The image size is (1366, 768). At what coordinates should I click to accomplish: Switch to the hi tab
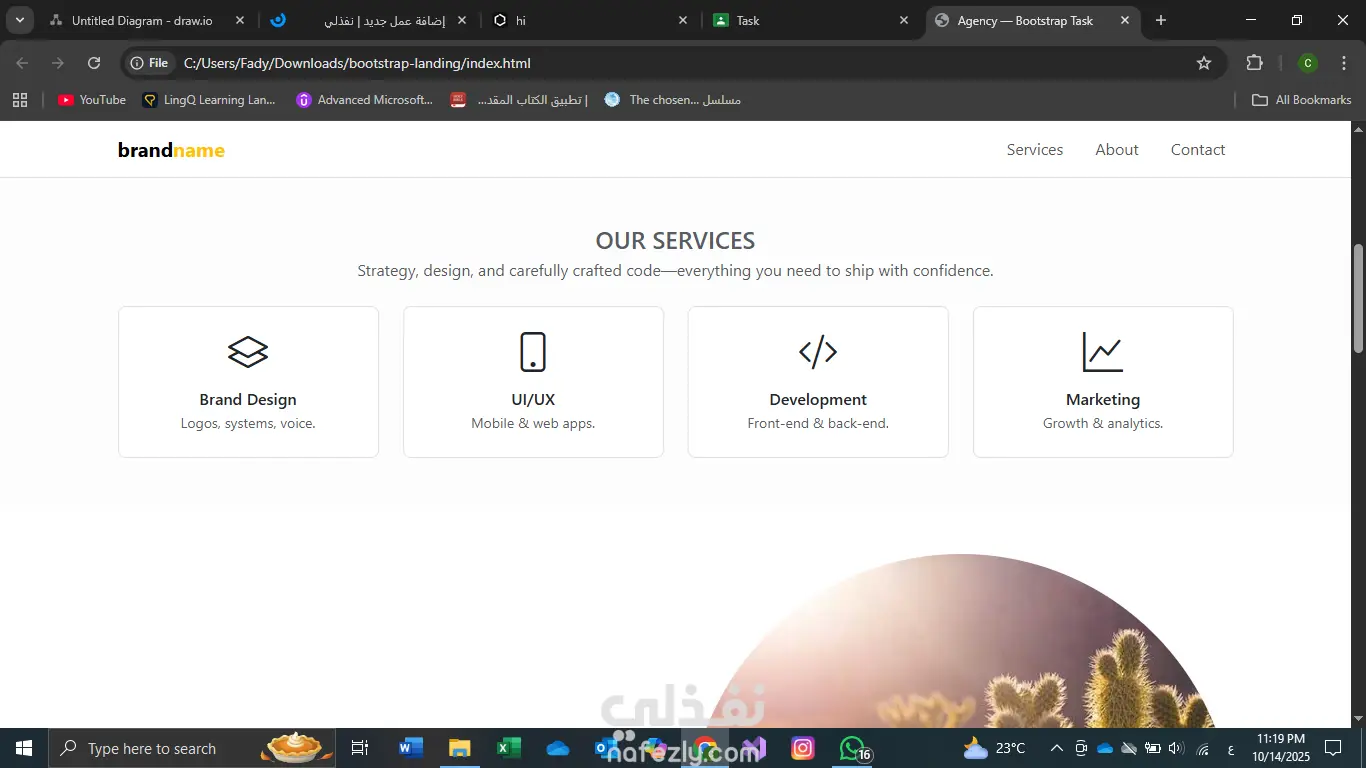(x=591, y=20)
